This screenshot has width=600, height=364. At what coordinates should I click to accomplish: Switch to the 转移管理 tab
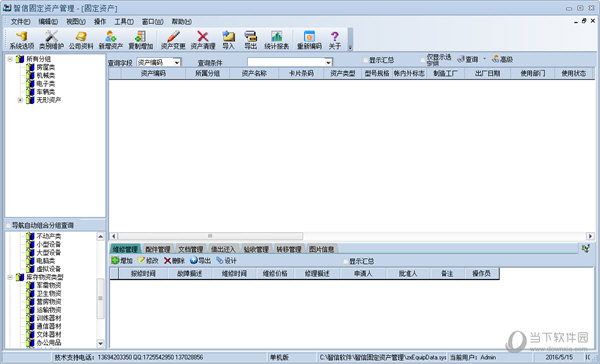289,249
